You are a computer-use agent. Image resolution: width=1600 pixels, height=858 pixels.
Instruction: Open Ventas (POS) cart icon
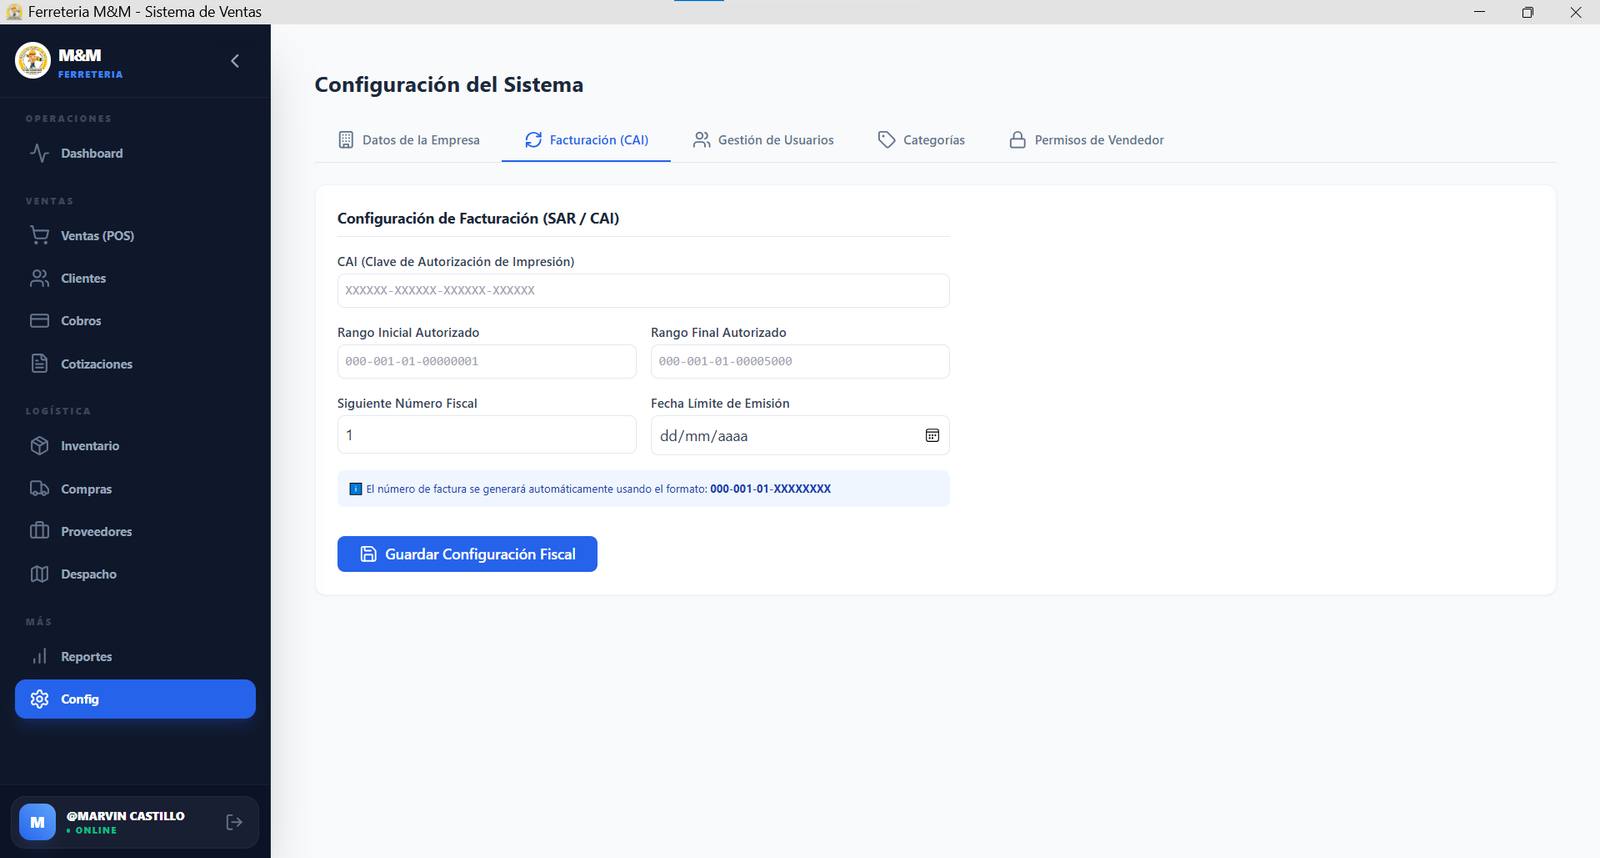pos(39,235)
